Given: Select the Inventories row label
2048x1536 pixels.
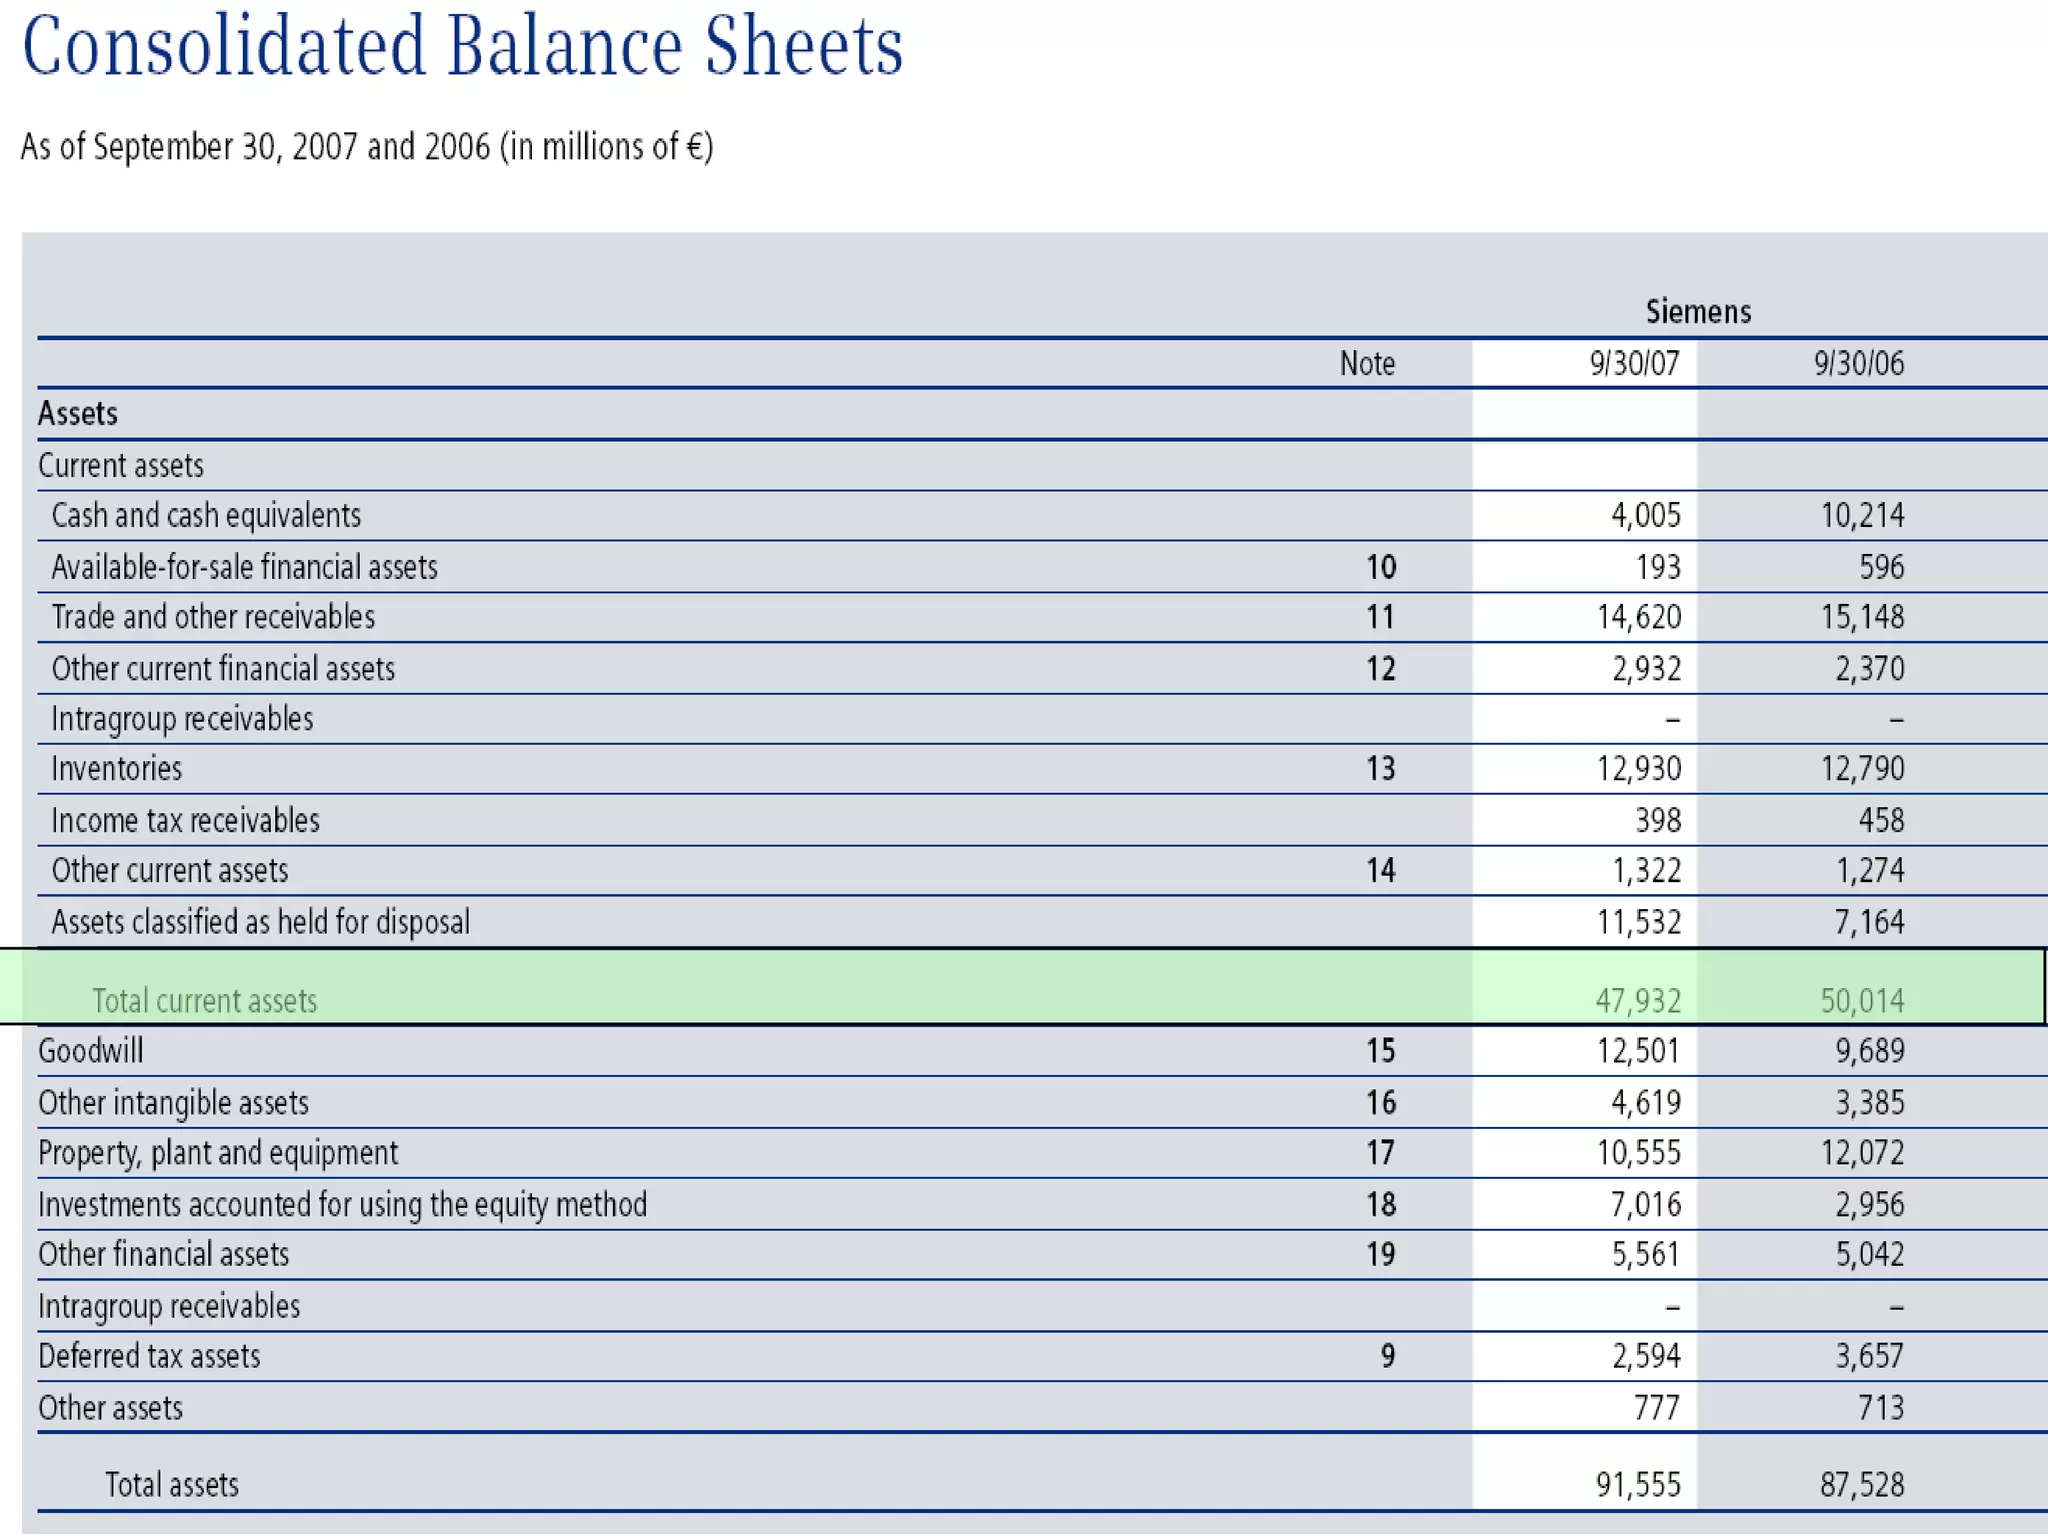Looking at the screenshot, I should pyautogui.click(x=117, y=768).
